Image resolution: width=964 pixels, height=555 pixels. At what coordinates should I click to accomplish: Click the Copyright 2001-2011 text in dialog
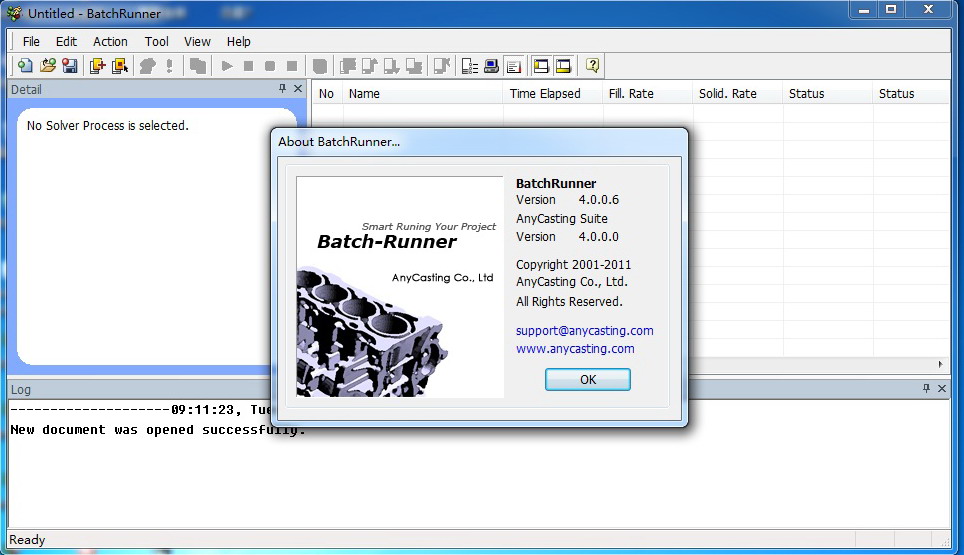tap(574, 265)
